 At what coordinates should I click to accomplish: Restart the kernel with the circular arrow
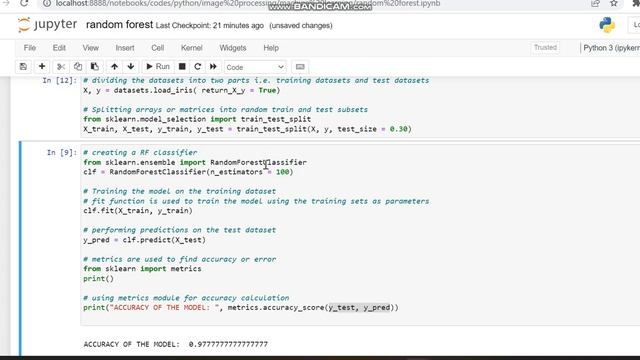click(x=198, y=67)
